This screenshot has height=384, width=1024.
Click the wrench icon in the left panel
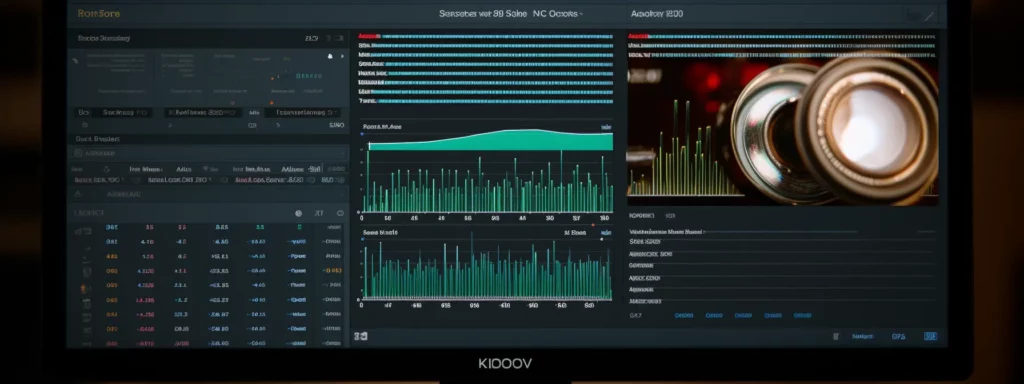pyautogui.click(x=75, y=60)
